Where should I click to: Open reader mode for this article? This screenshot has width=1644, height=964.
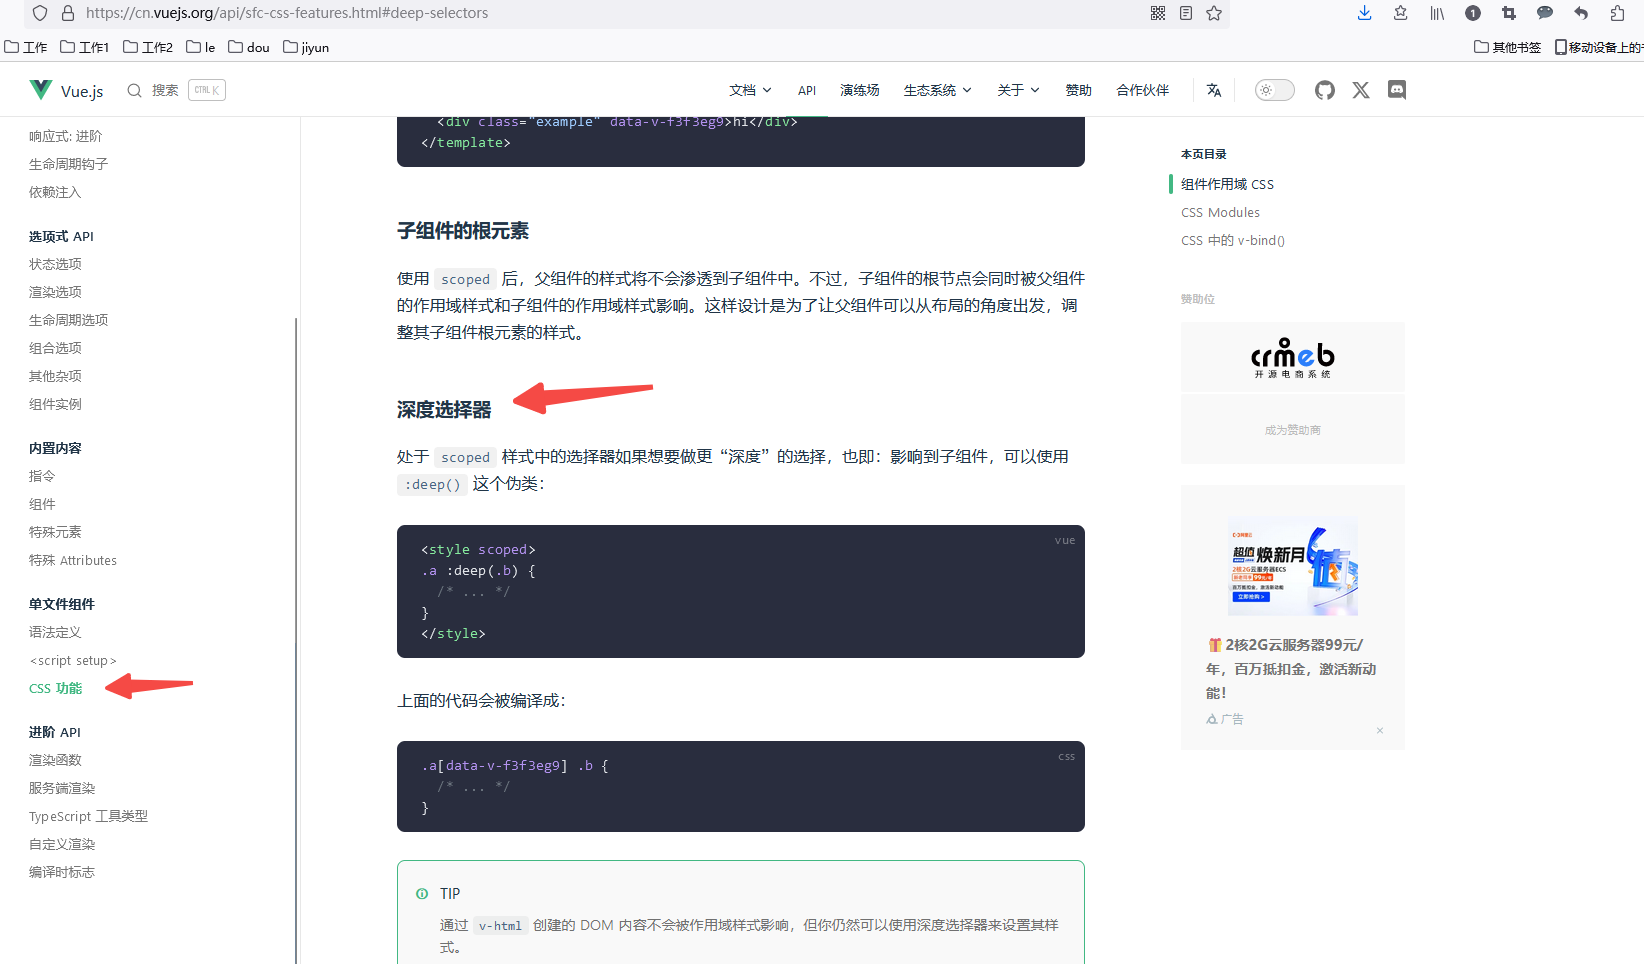1185,13
